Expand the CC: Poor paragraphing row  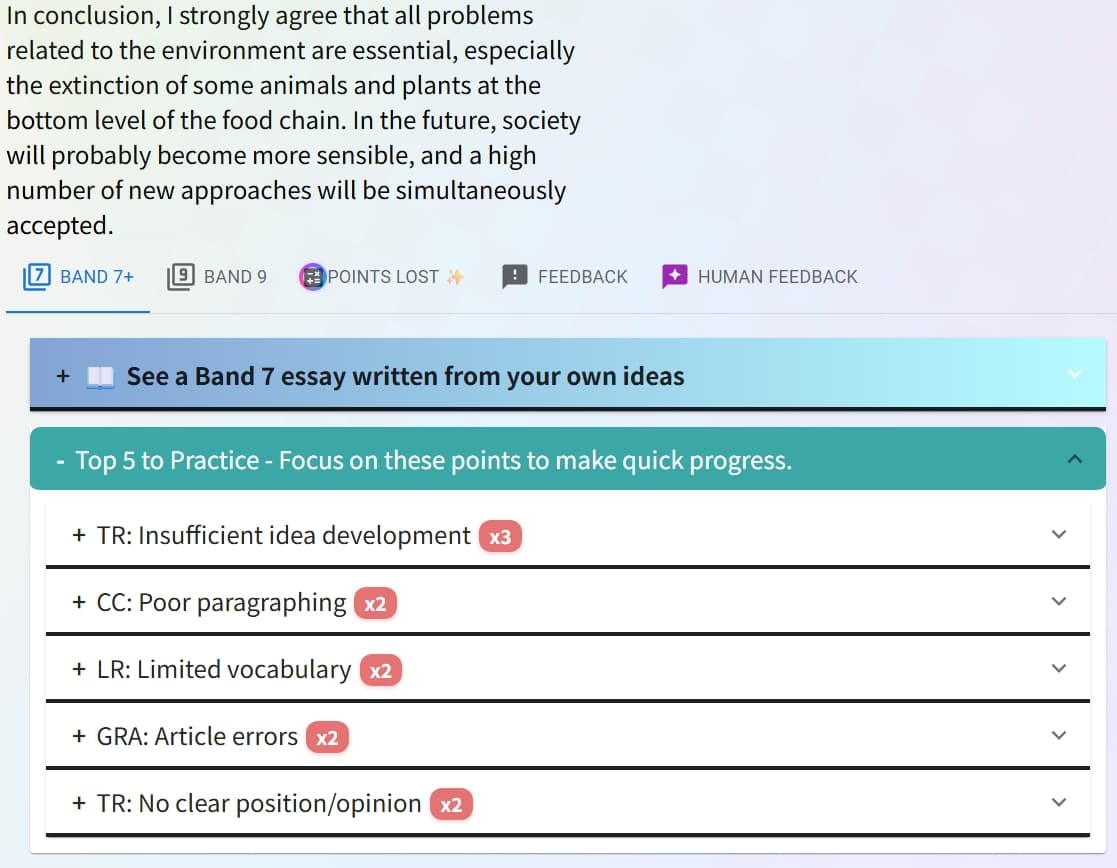[x=221, y=603]
